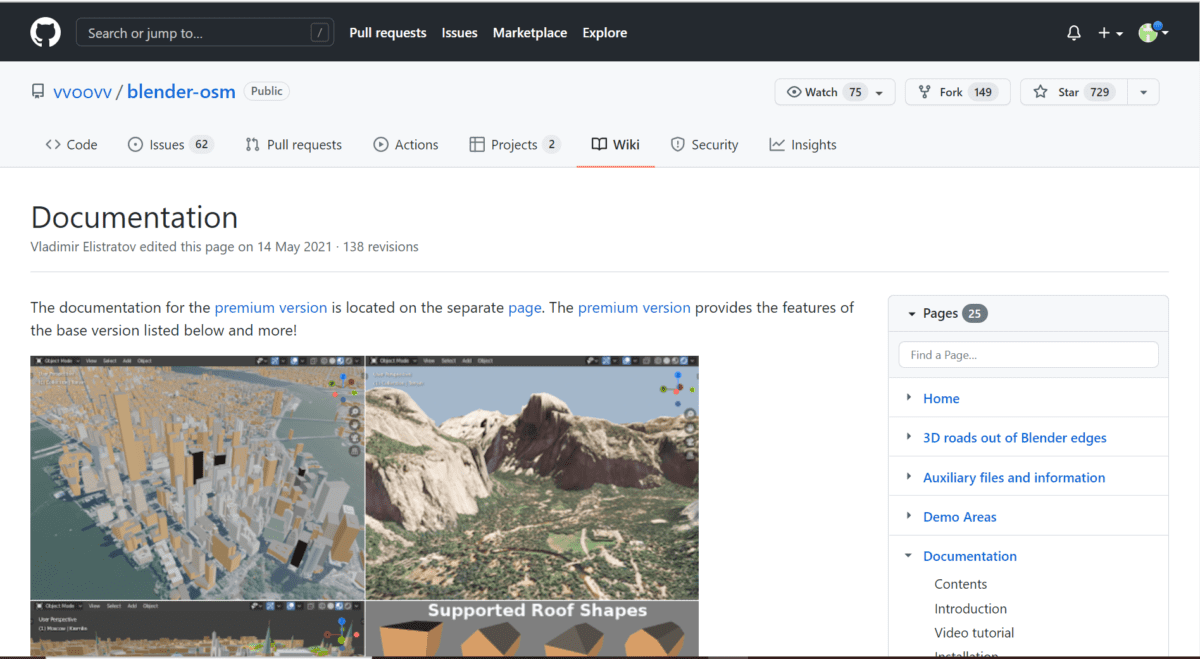Image resolution: width=1200 pixels, height=659 pixels.
Task: Switch to the Code tab
Action: pos(71,145)
